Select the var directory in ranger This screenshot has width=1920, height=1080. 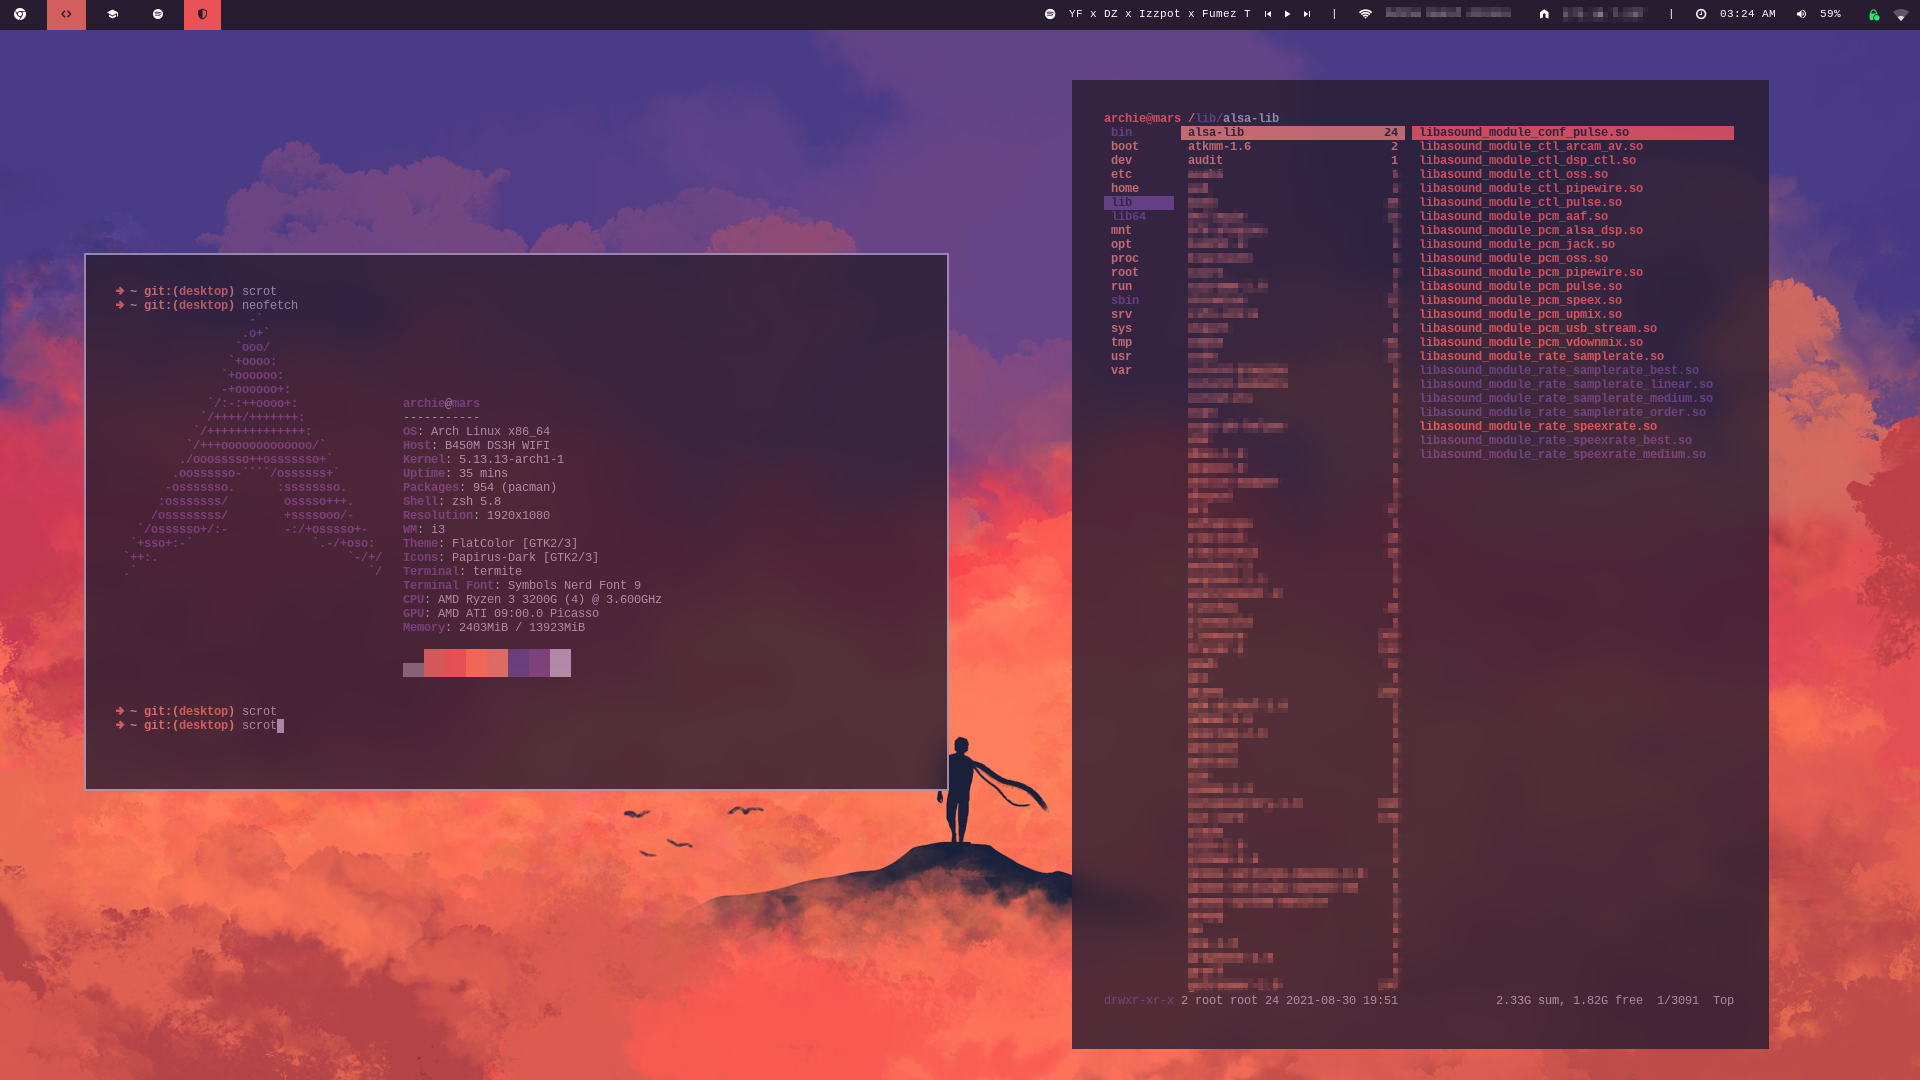pos(1121,370)
